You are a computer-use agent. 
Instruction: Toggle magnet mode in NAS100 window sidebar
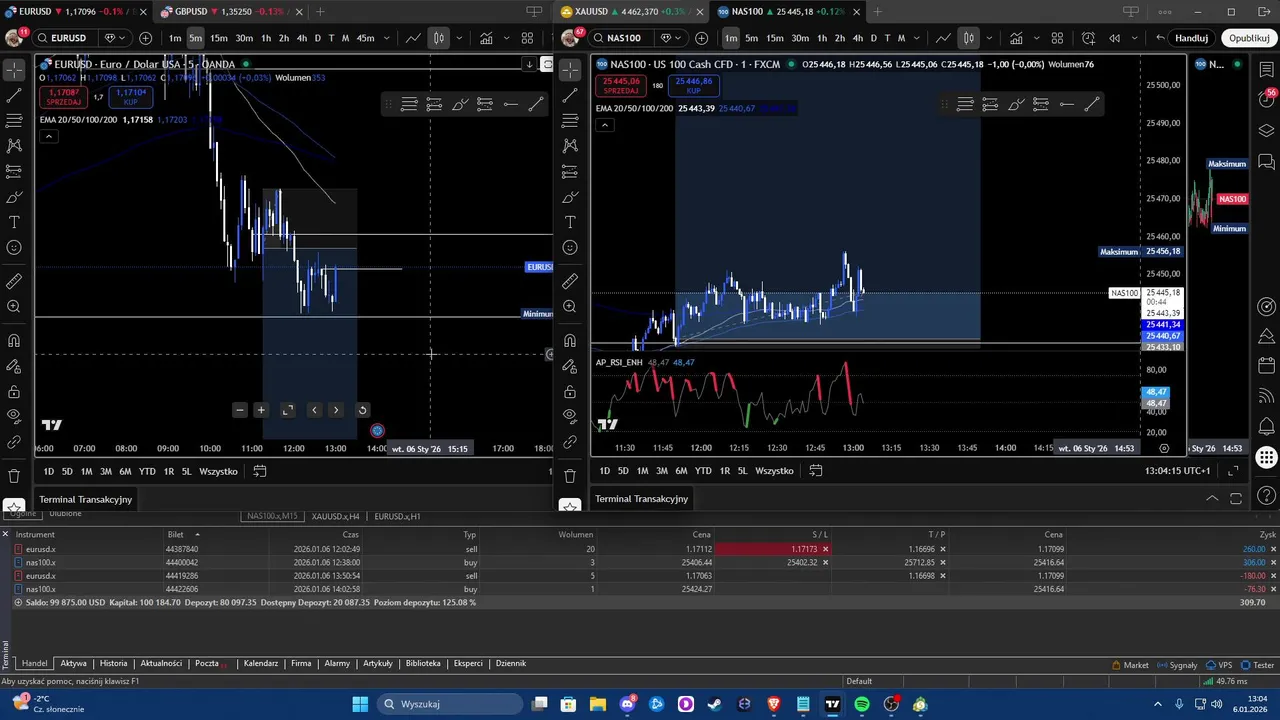click(x=570, y=341)
